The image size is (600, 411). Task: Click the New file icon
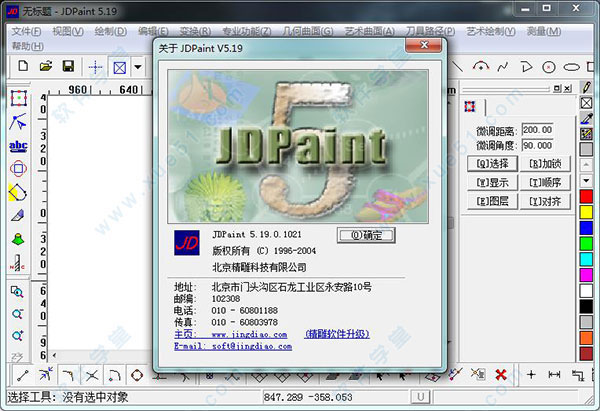pyautogui.click(x=23, y=66)
